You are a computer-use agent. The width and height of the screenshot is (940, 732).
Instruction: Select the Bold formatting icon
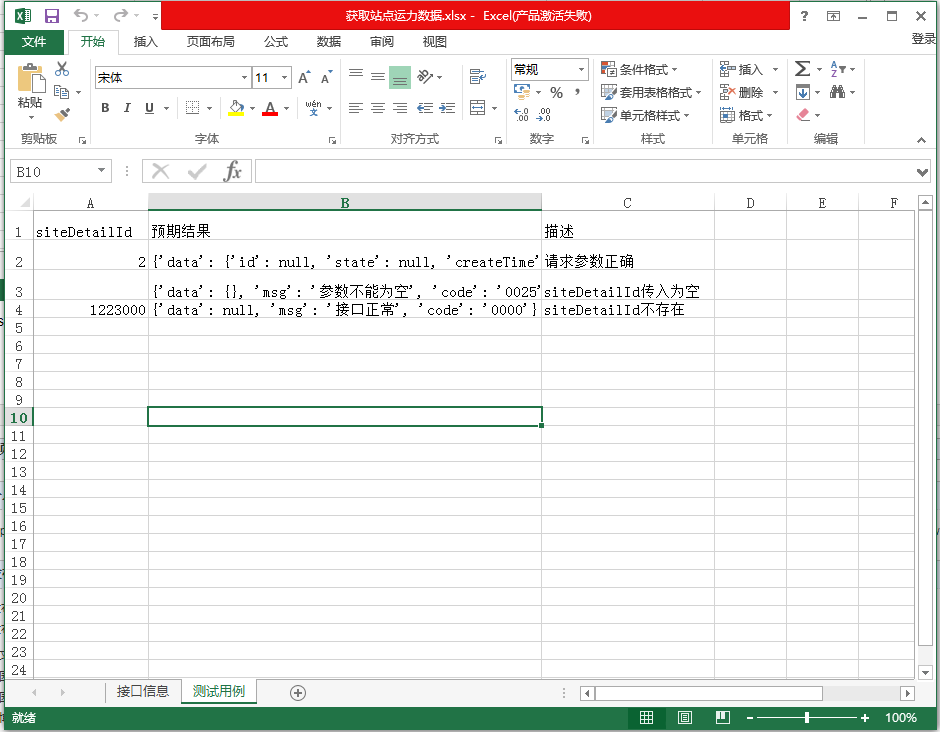coord(105,107)
